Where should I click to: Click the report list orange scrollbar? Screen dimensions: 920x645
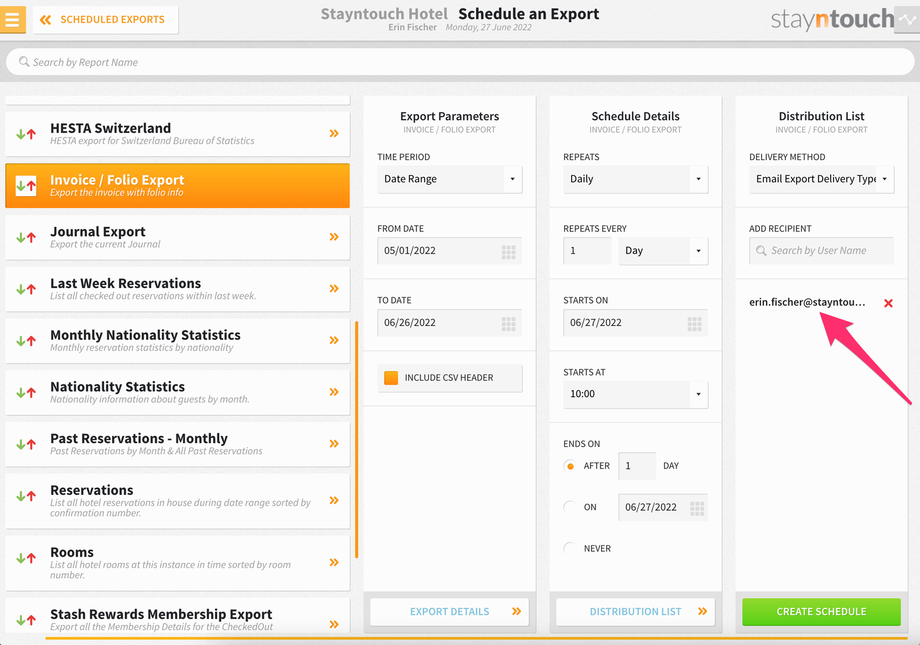pyautogui.click(x=356, y=440)
